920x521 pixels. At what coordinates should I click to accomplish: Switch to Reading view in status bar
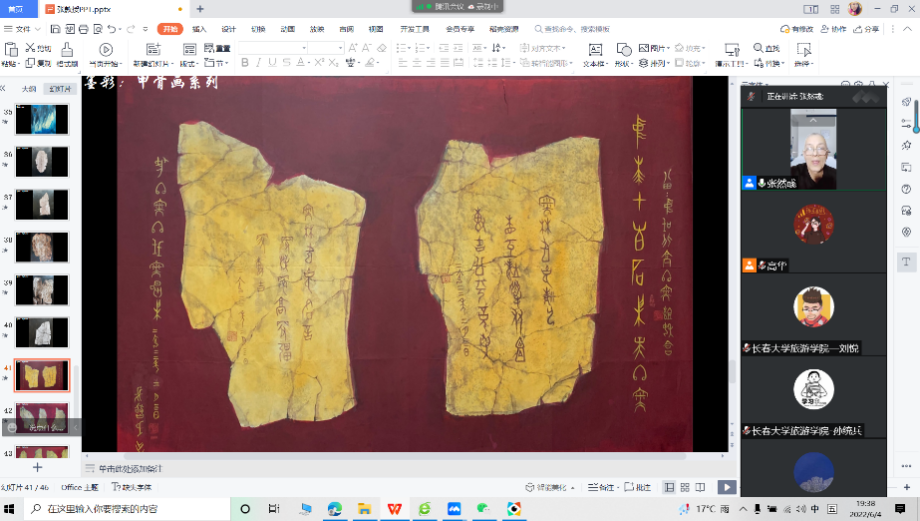pos(700,487)
